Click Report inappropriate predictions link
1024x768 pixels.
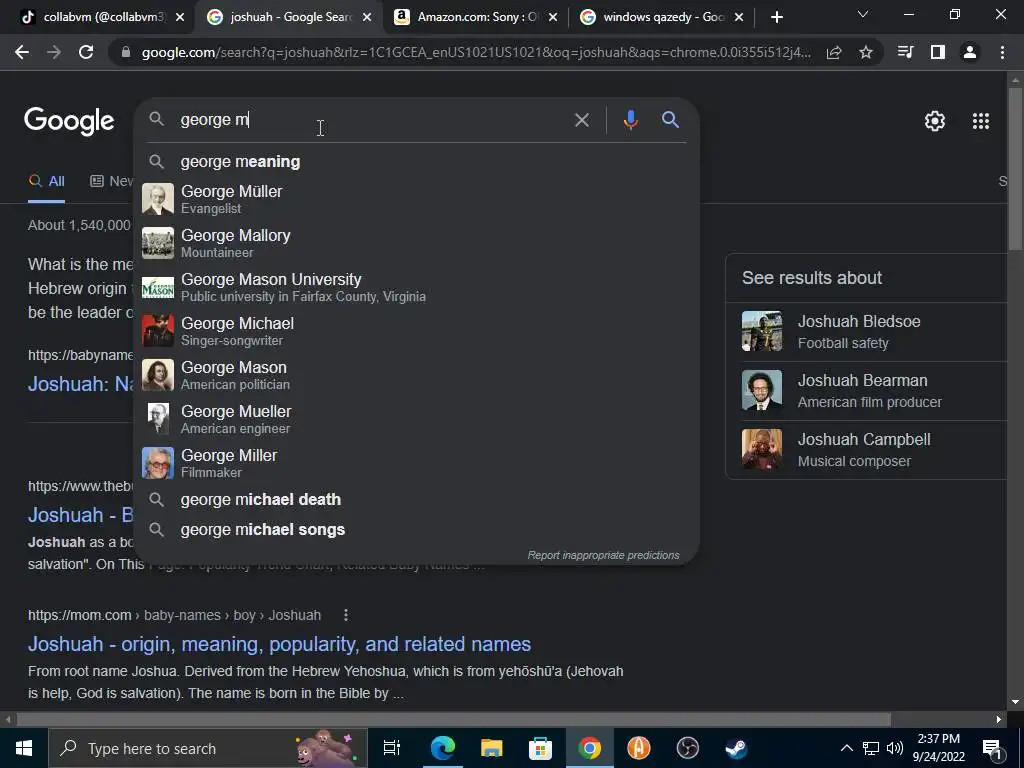[603, 555]
